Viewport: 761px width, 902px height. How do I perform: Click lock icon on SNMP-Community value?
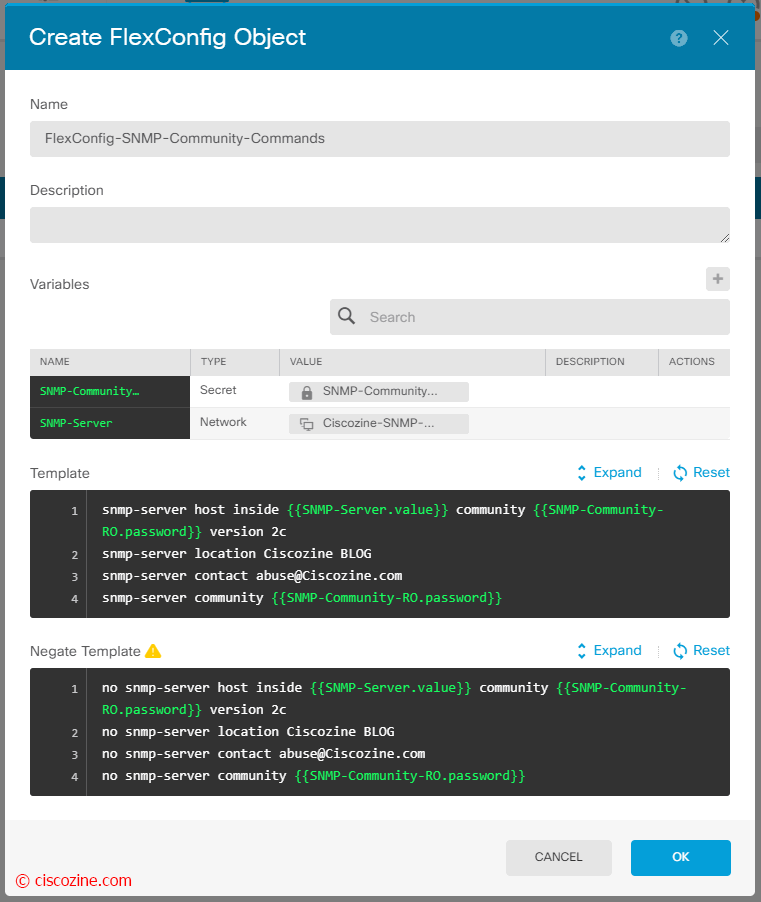point(307,392)
